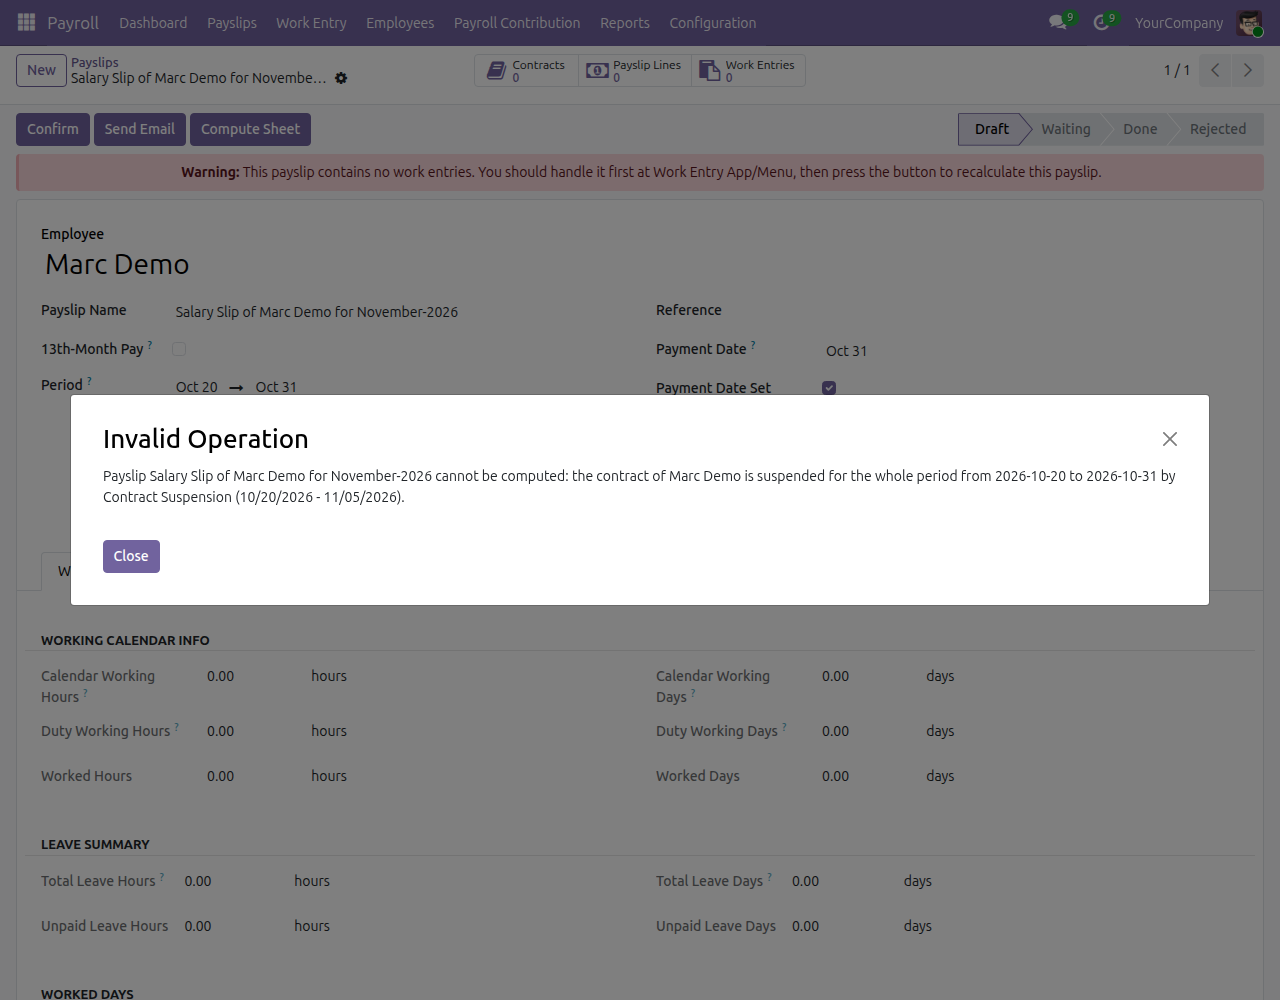Open the gear actions icon beside title
Viewport: 1280px width, 1000px height.
tap(341, 78)
